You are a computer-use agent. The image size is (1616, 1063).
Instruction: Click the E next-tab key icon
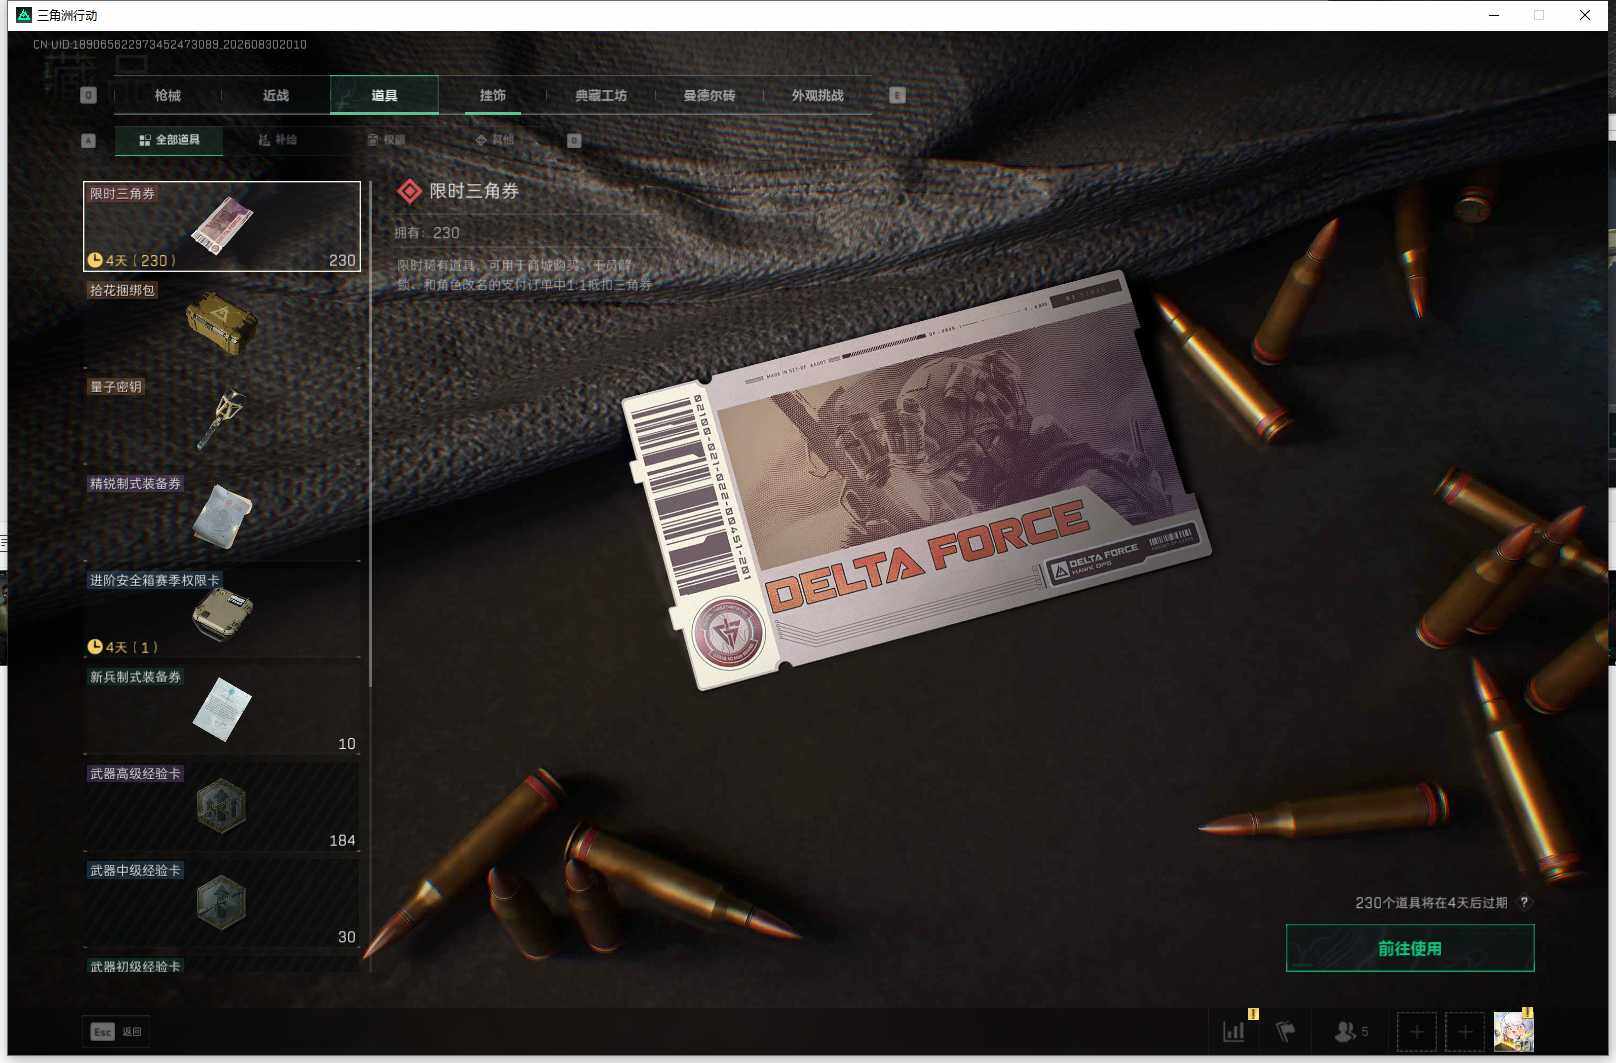pos(897,95)
